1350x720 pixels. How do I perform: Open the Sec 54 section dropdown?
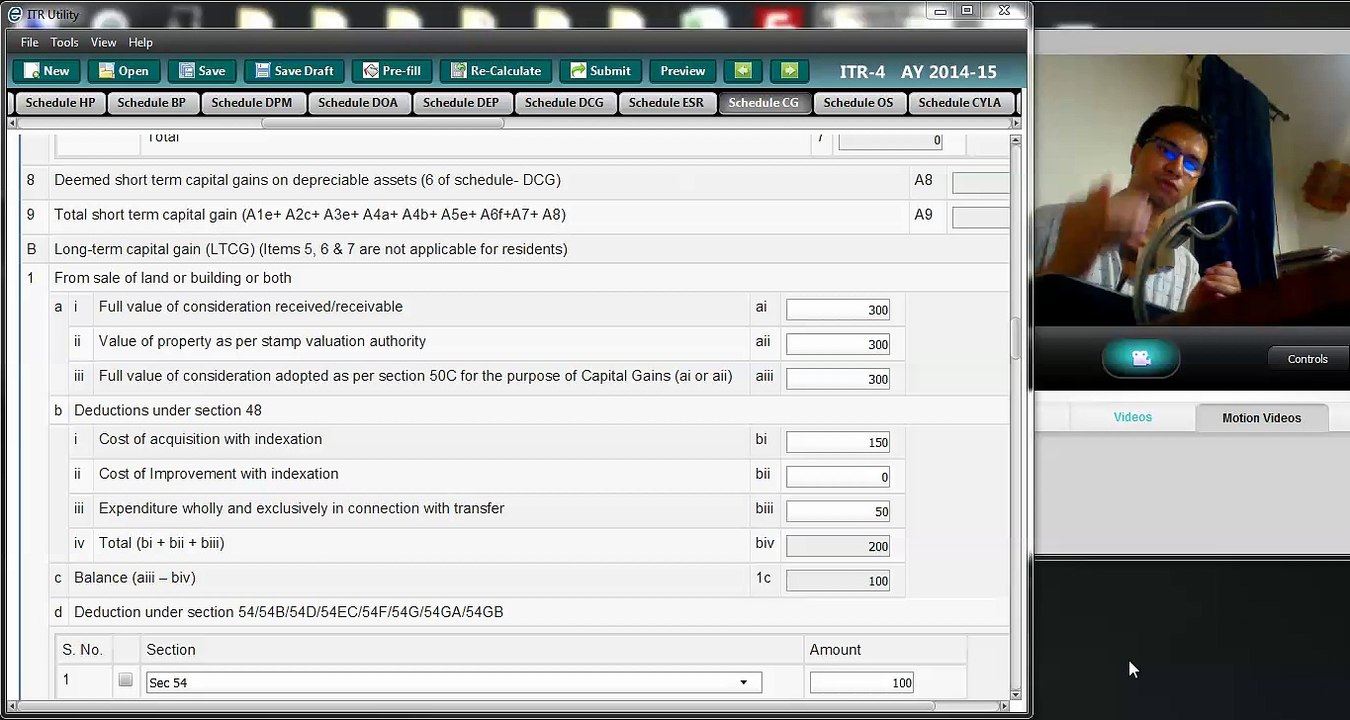point(454,682)
